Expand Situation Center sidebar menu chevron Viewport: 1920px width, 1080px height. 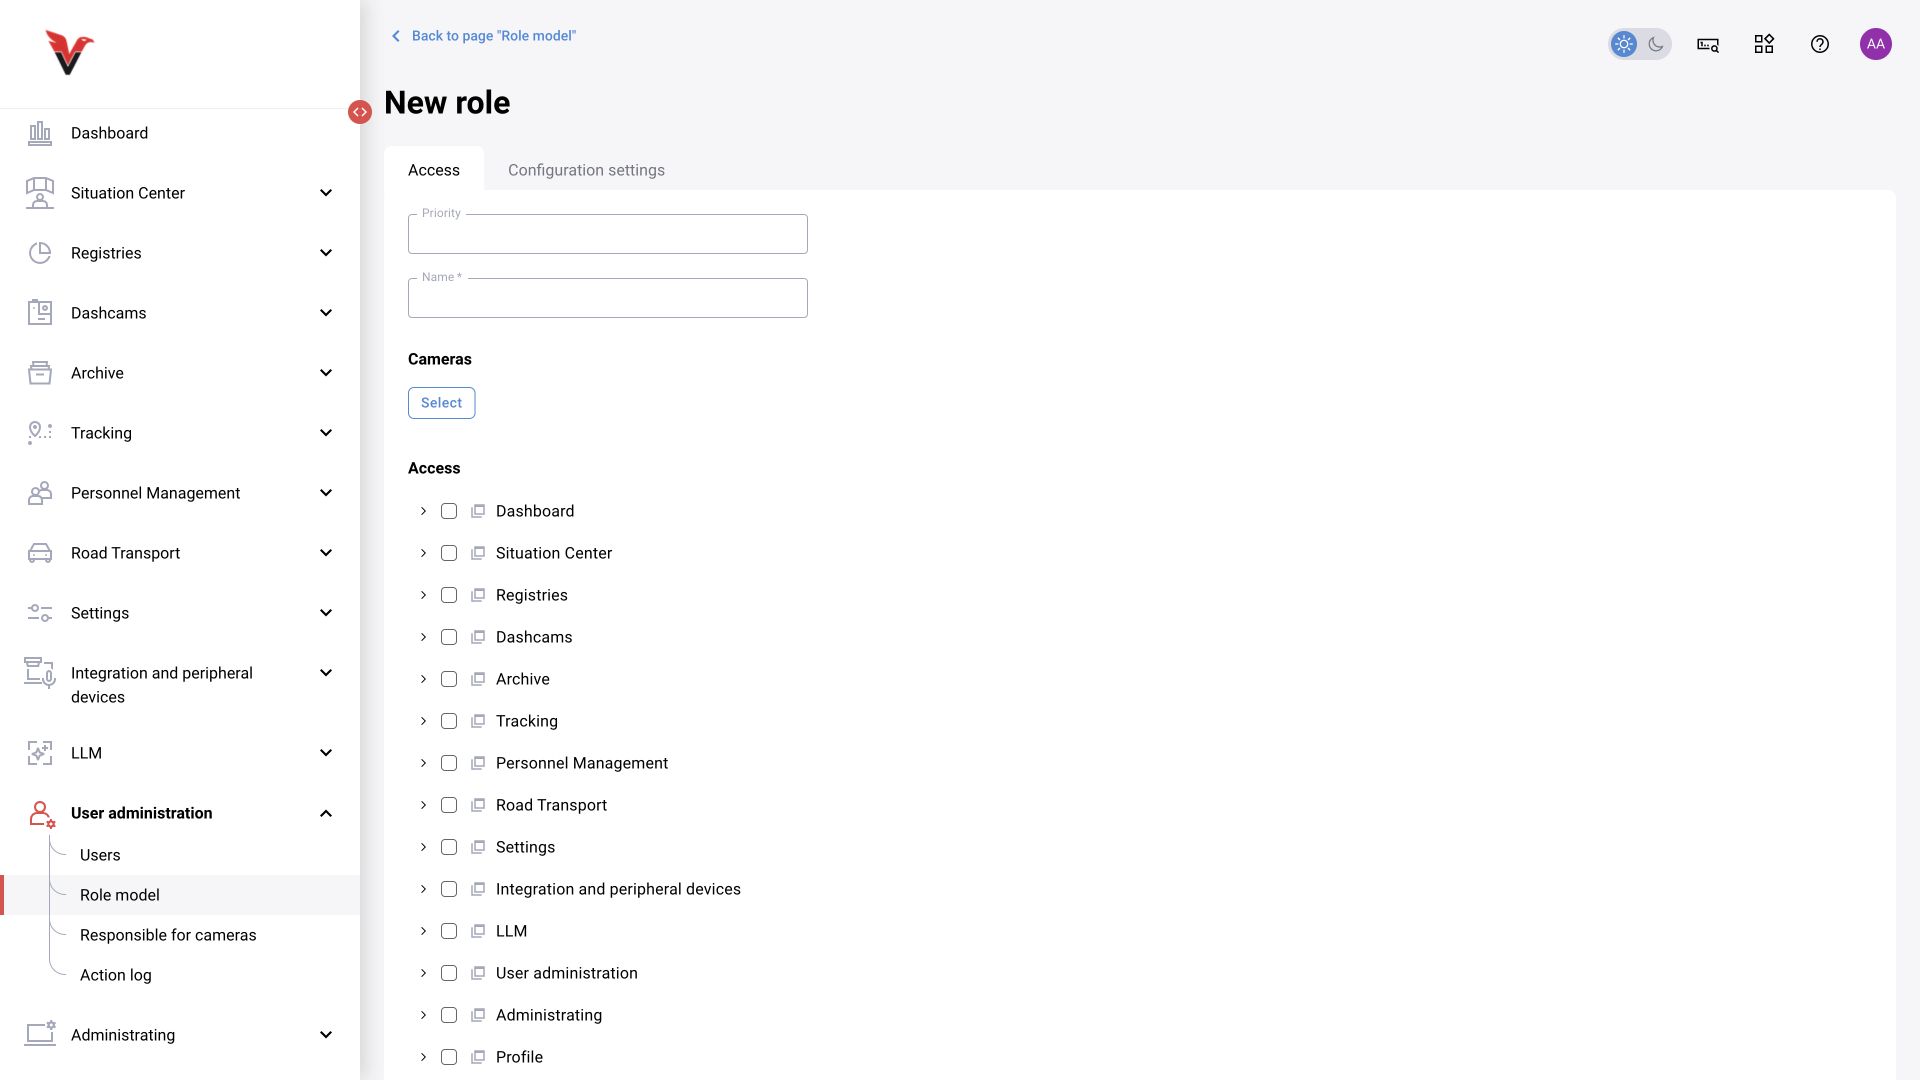pyautogui.click(x=326, y=193)
